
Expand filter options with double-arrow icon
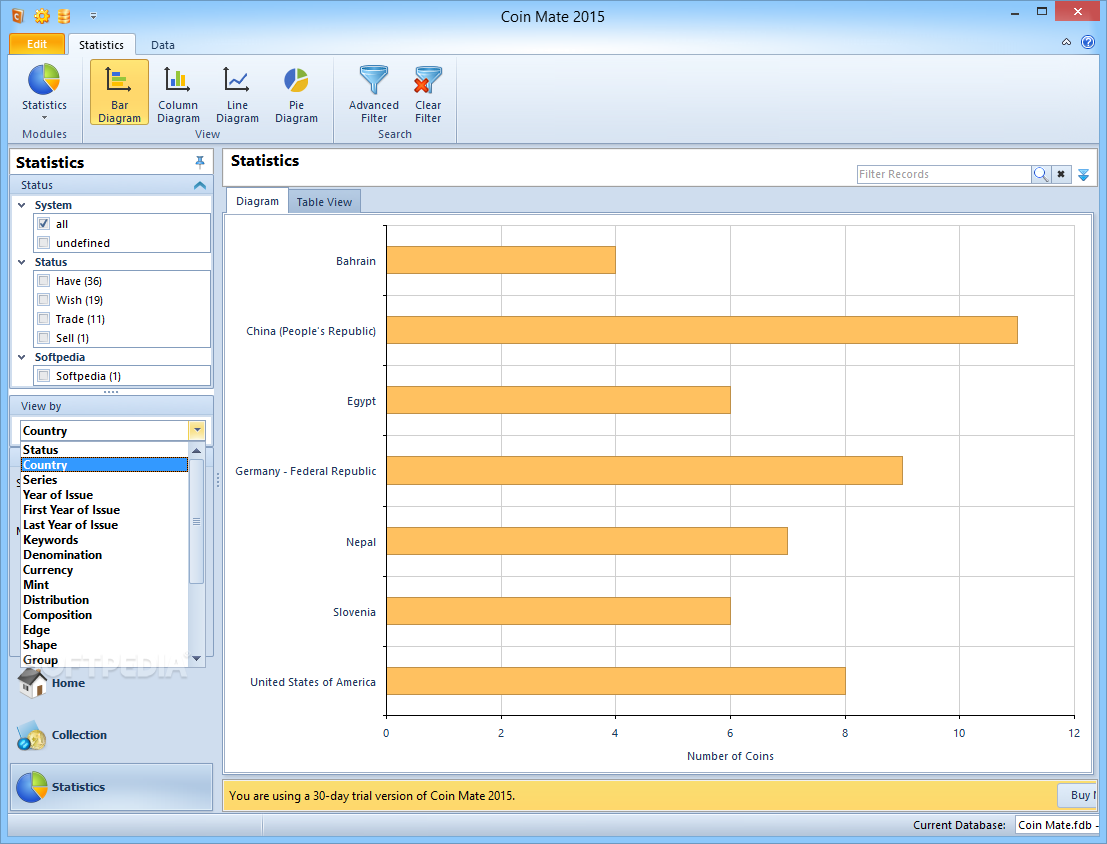pyautogui.click(x=1083, y=174)
